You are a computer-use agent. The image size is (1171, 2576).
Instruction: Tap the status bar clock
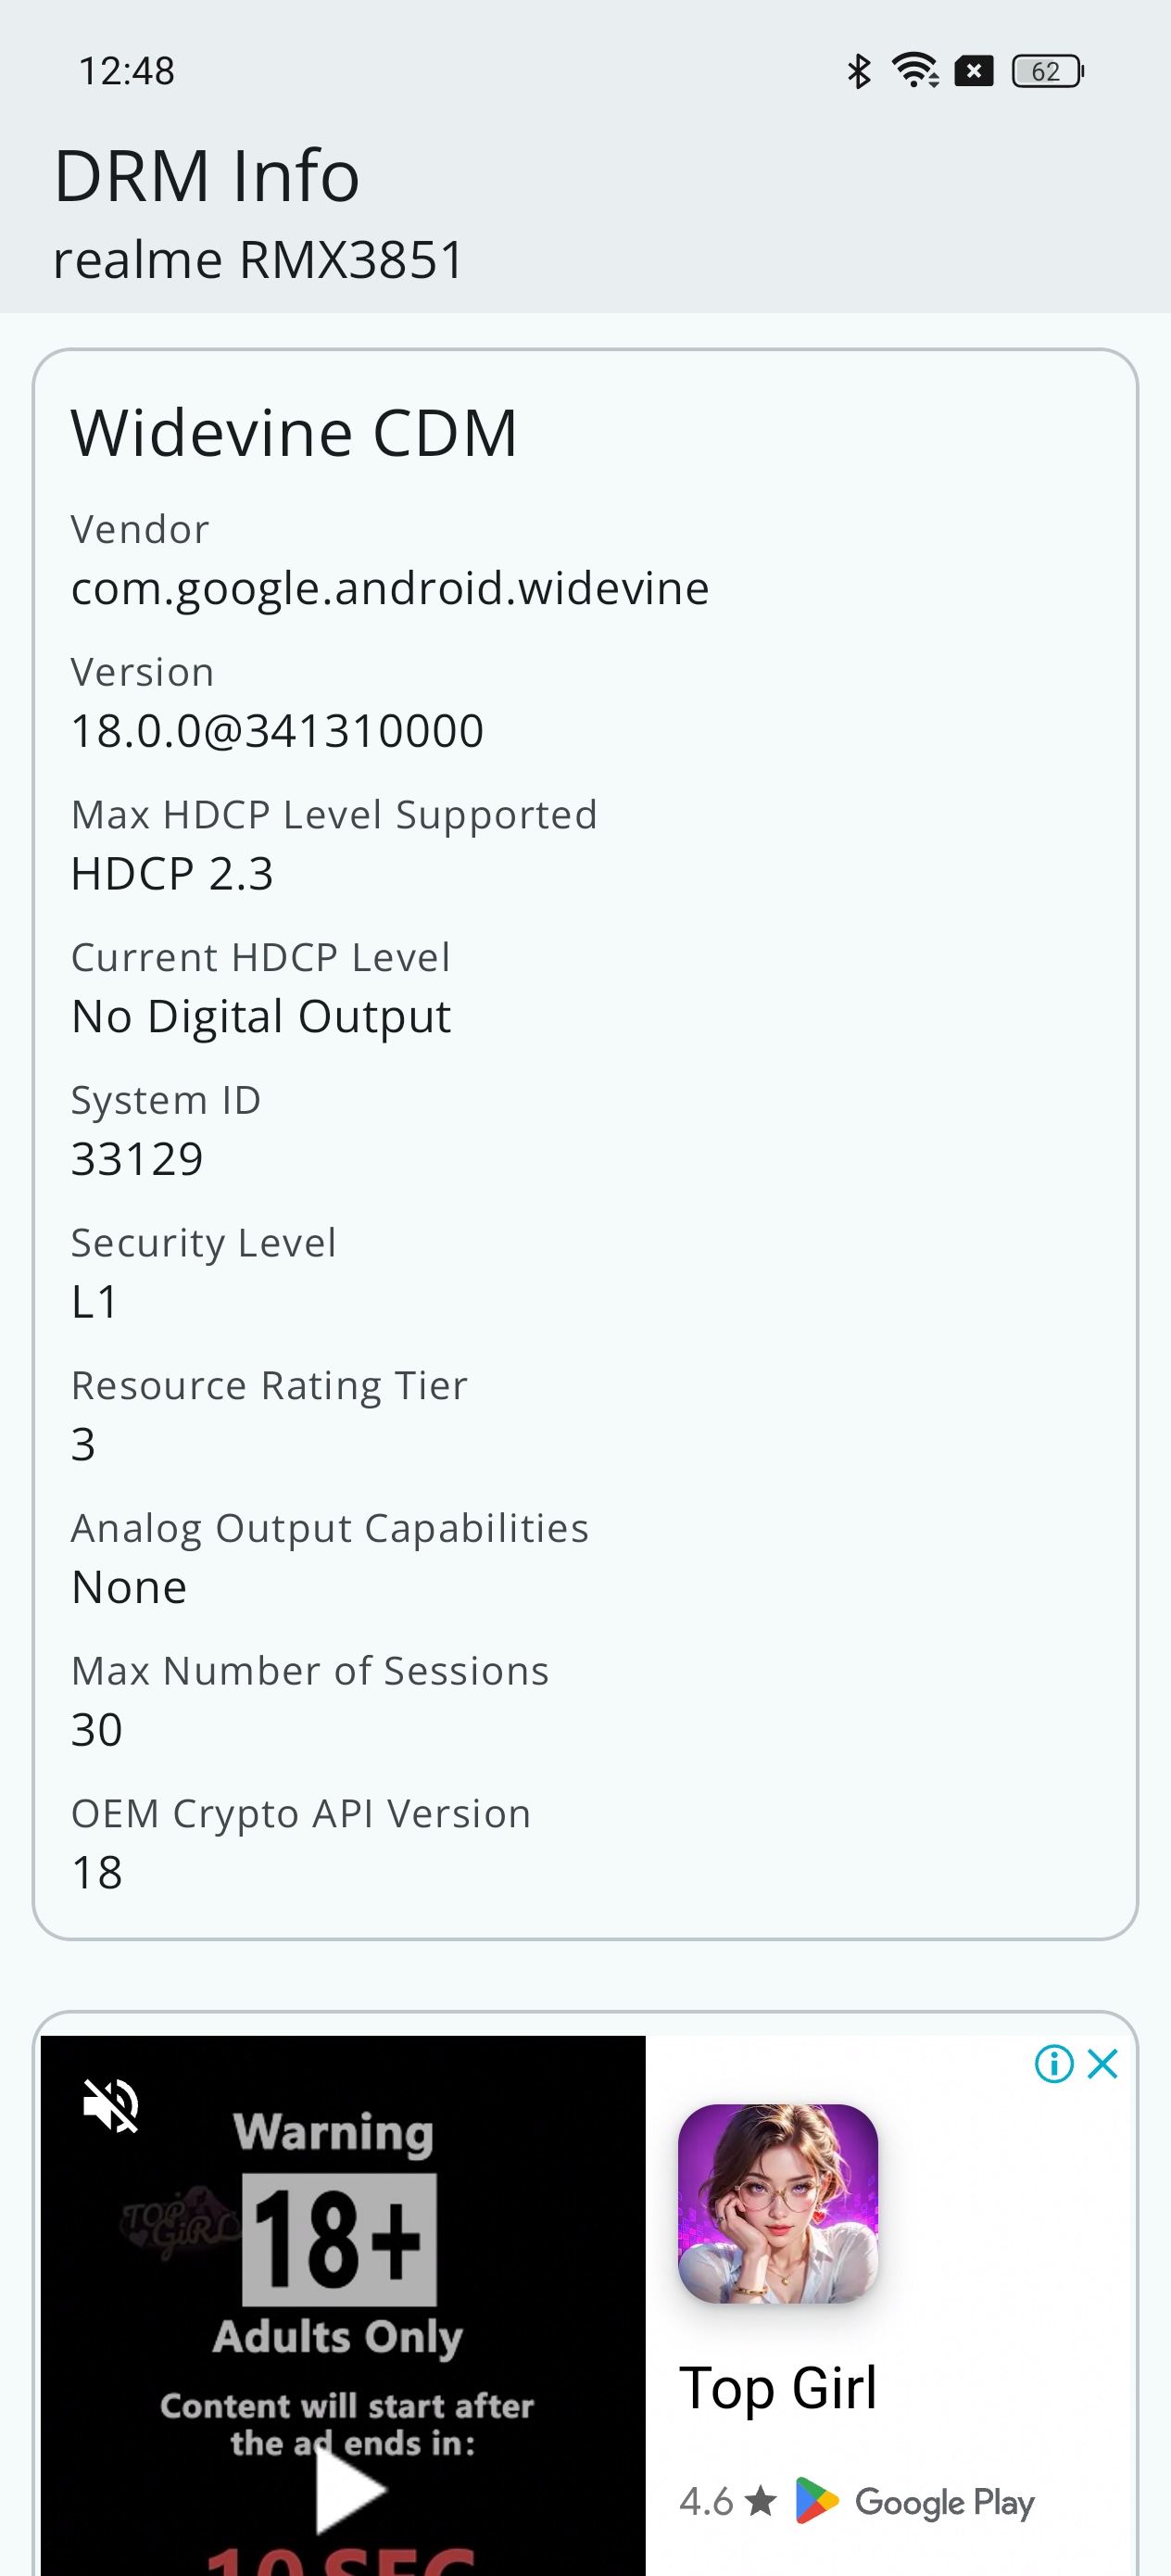click(127, 71)
